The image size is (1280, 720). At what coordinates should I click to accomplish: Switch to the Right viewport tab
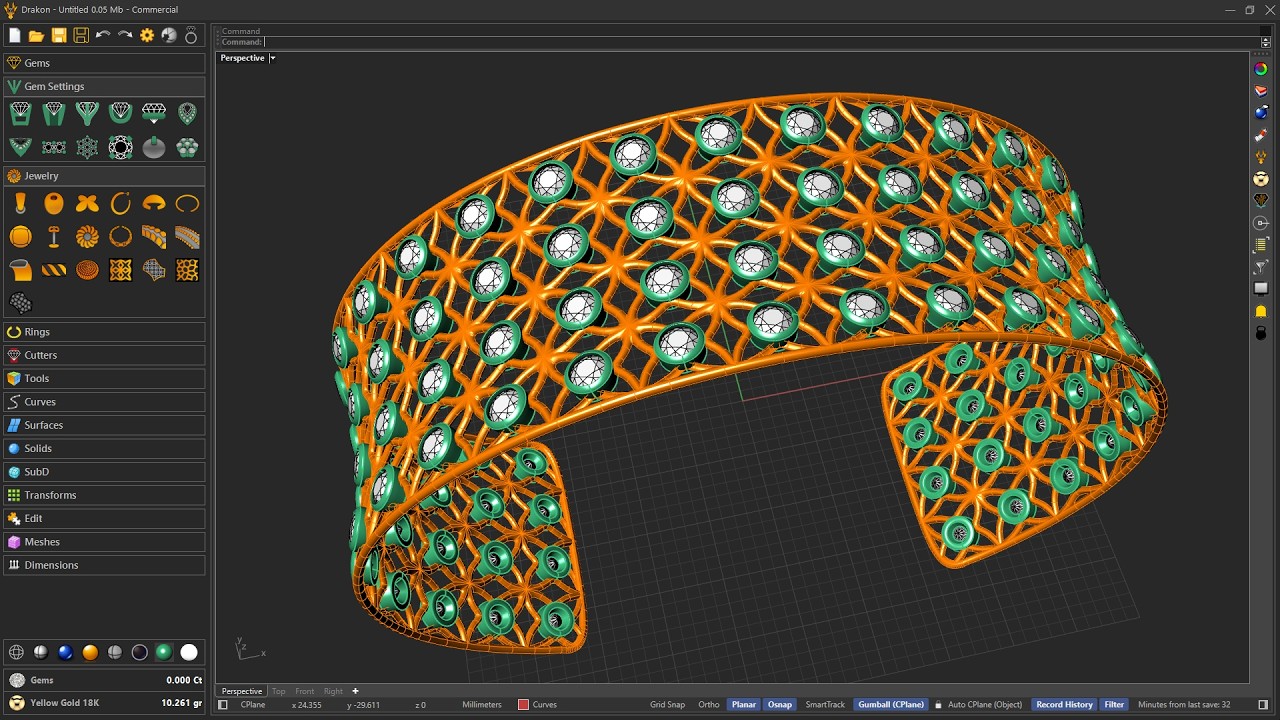click(333, 691)
